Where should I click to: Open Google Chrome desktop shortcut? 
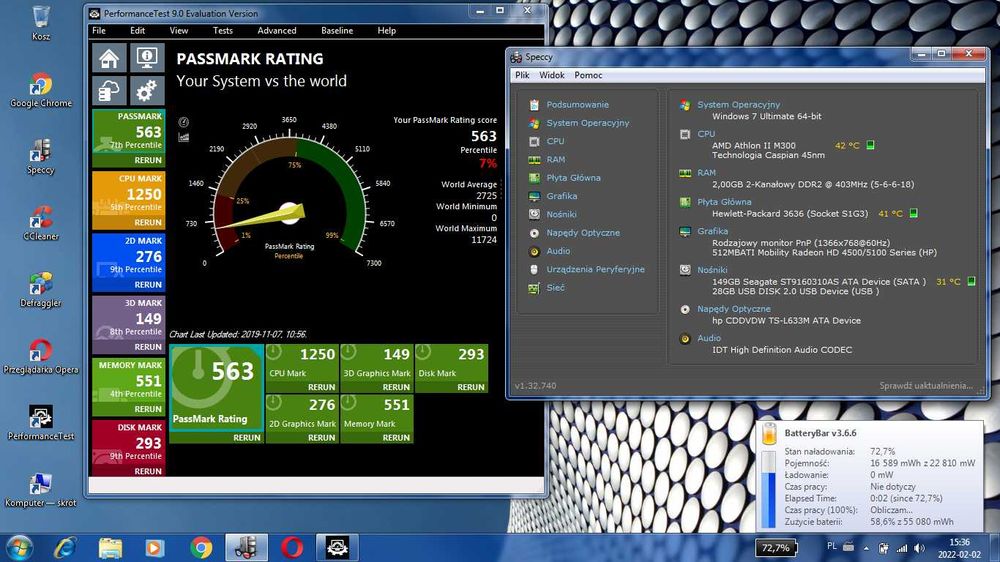point(41,91)
